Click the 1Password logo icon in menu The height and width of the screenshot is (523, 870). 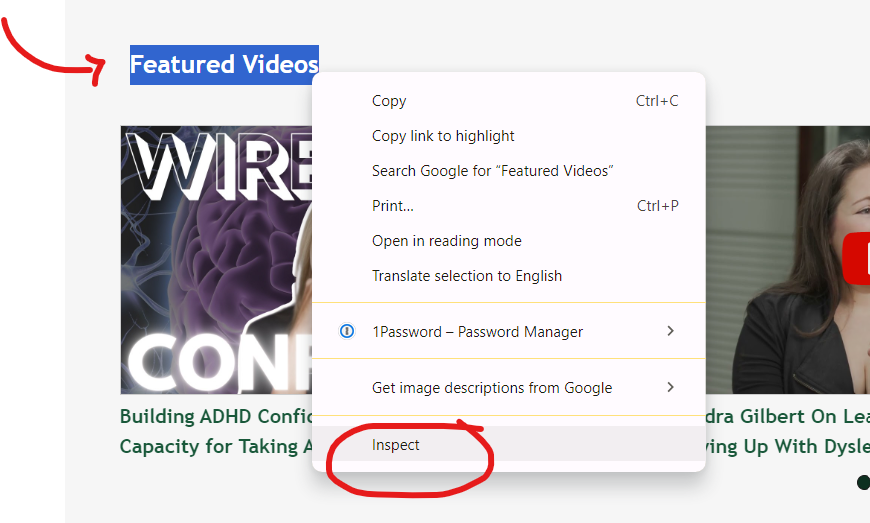click(347, 331)
